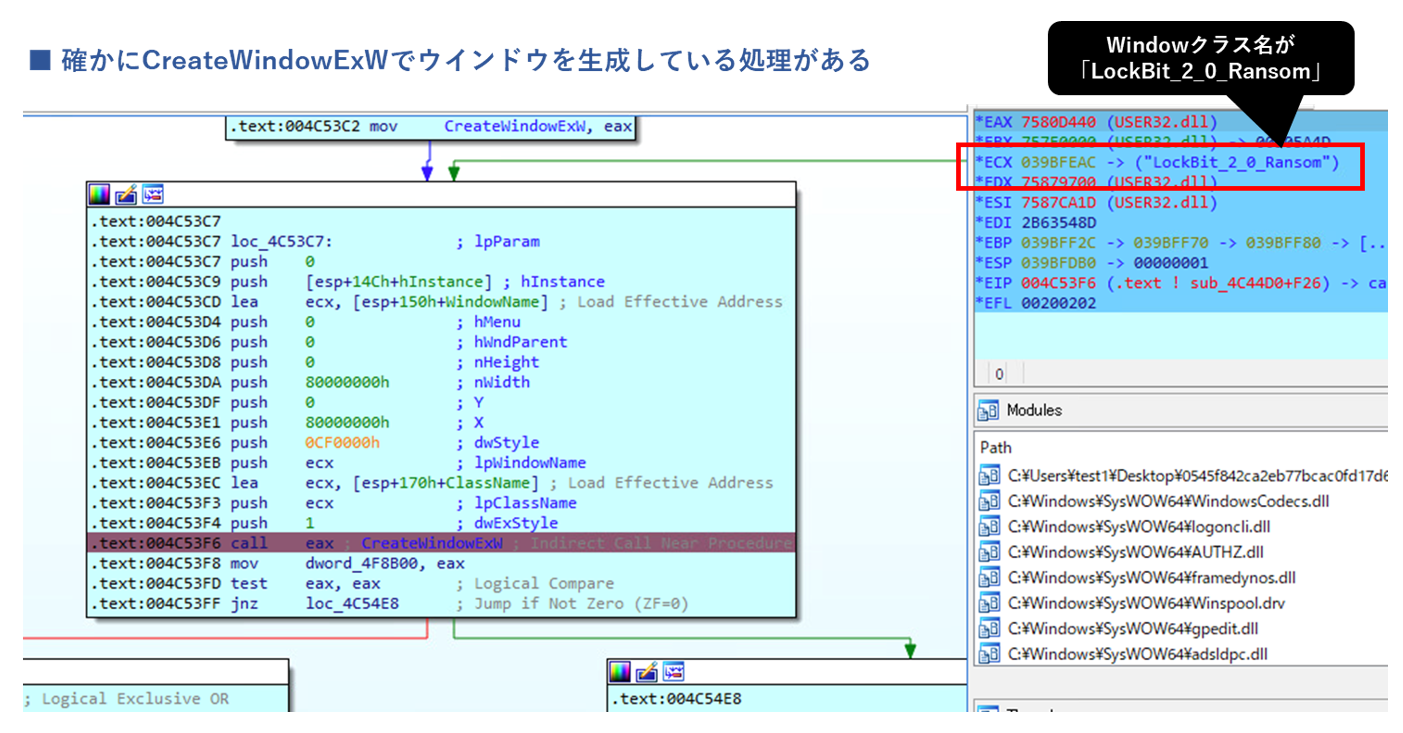
Task: Open node color picker for loc_4C53C7 block
Action: tap(99, 194)
